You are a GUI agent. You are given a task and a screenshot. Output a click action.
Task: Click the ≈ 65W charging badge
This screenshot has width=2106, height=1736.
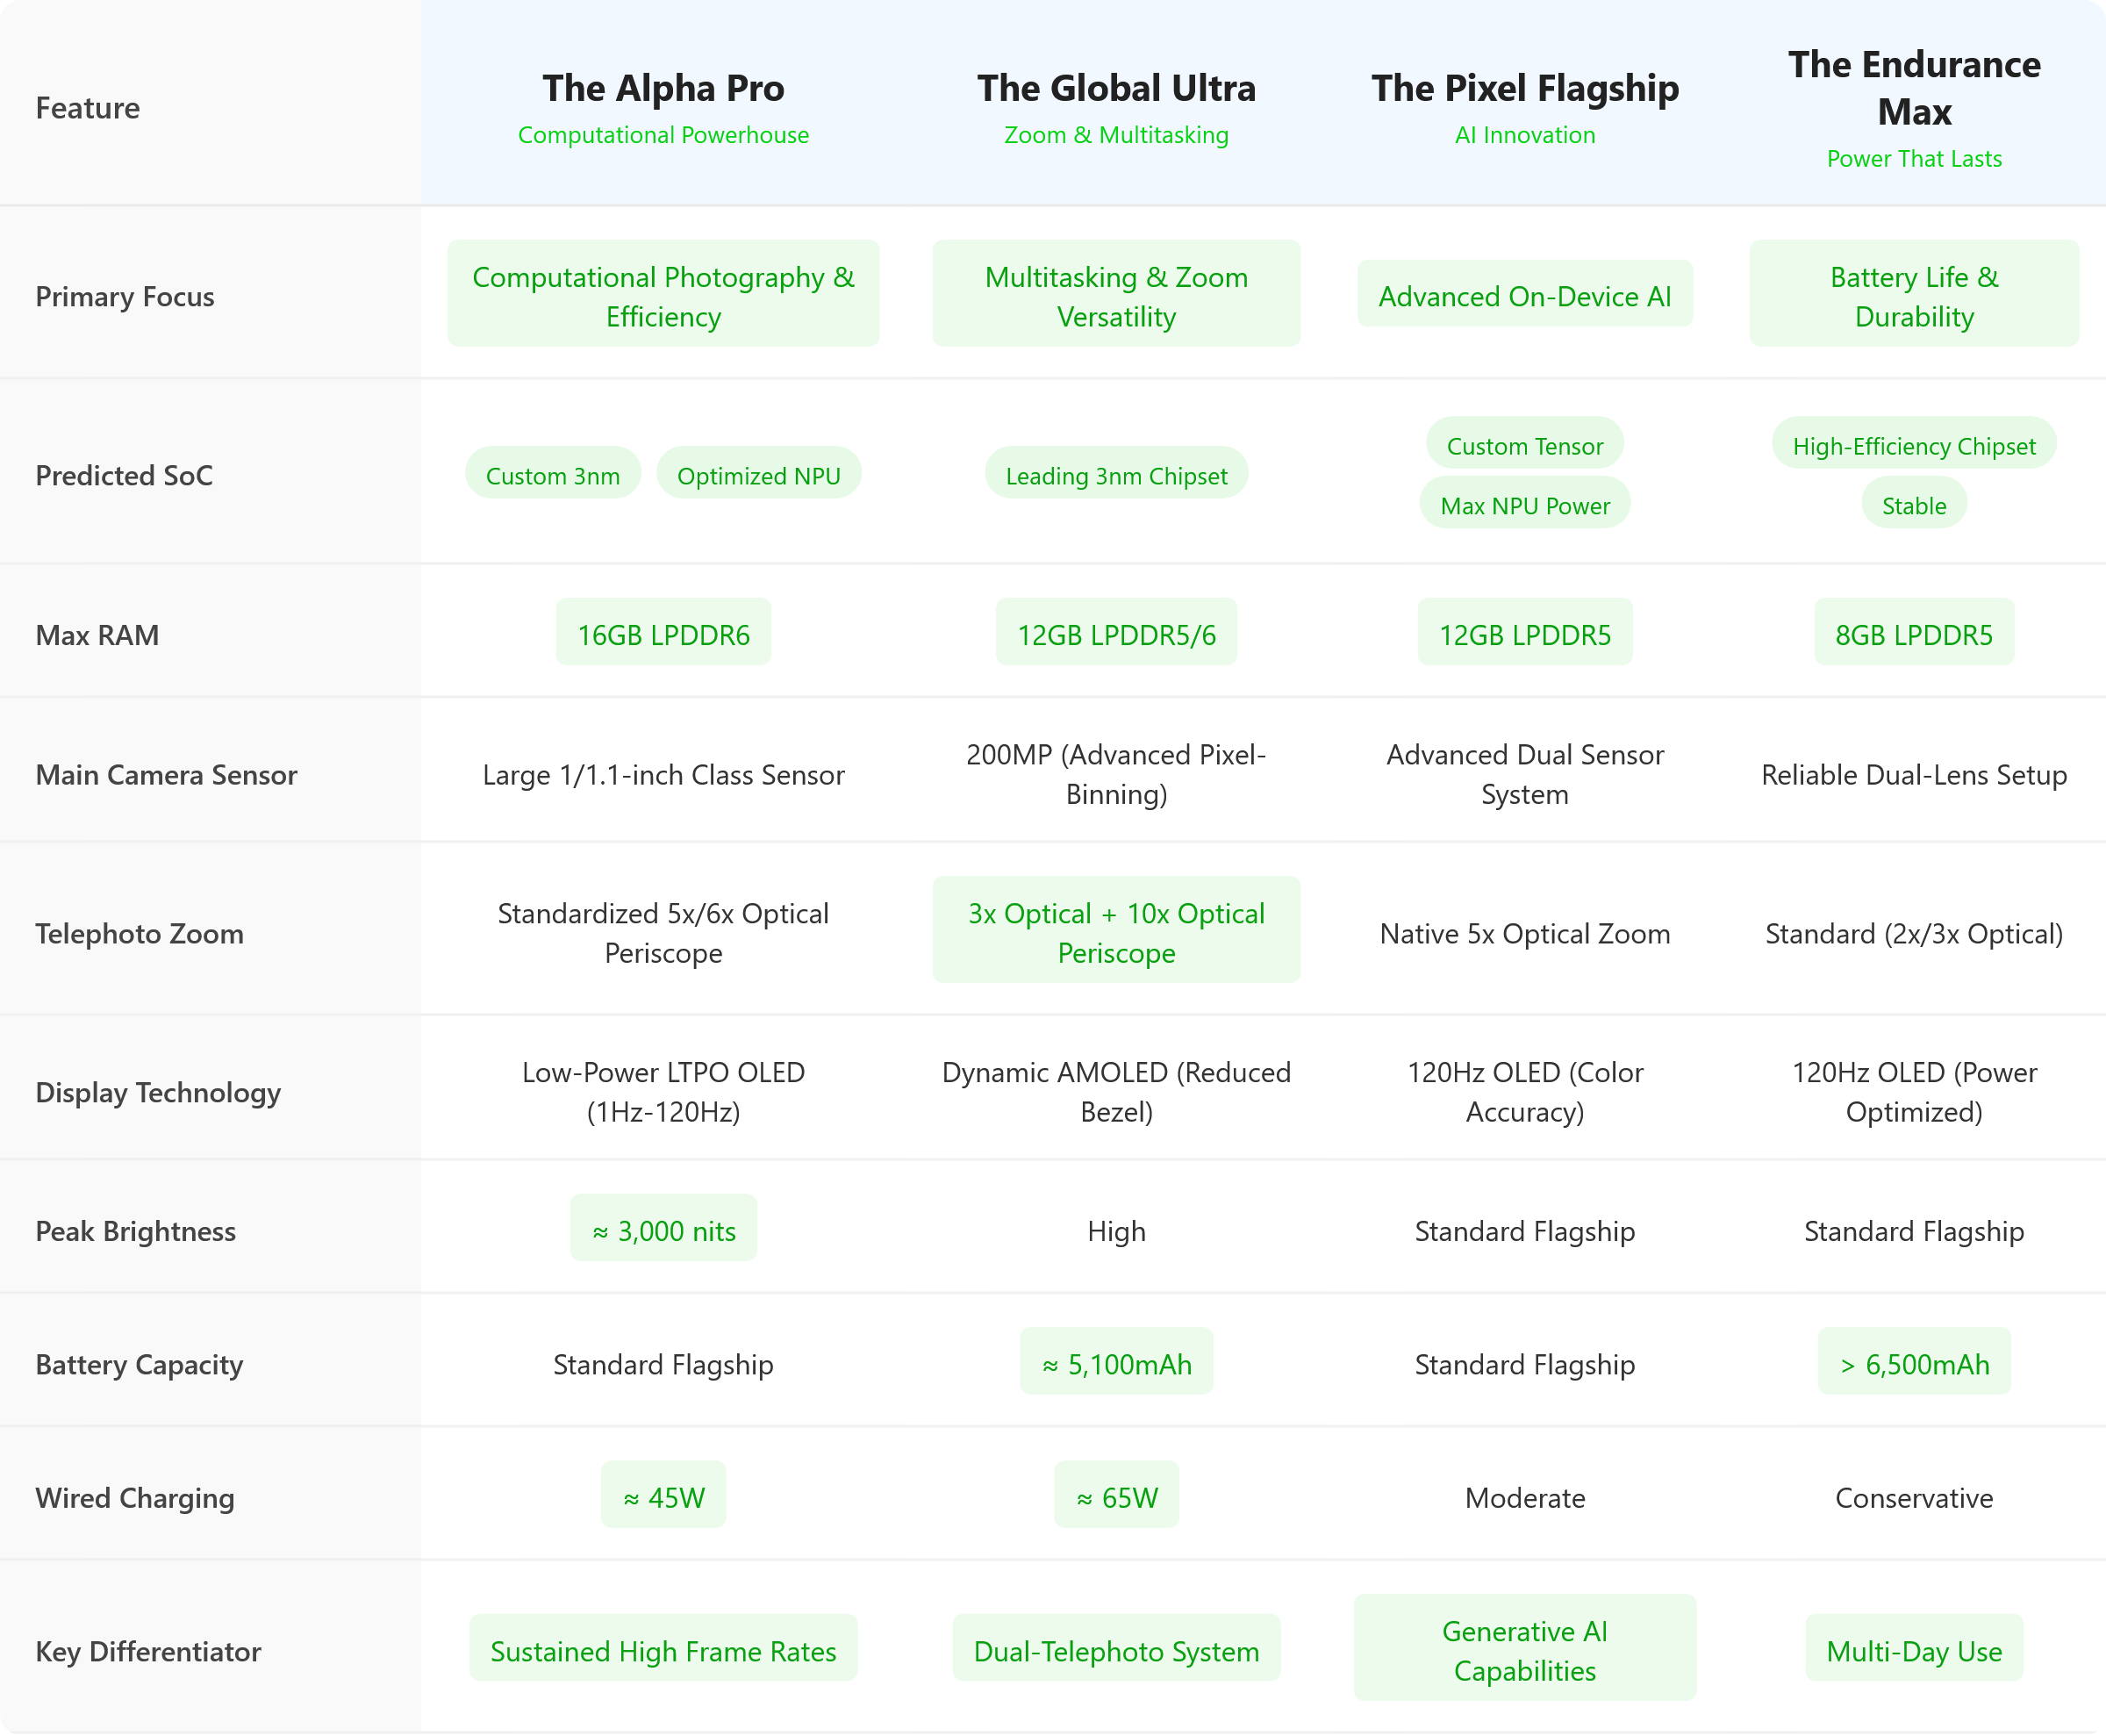(1116, 1497)
